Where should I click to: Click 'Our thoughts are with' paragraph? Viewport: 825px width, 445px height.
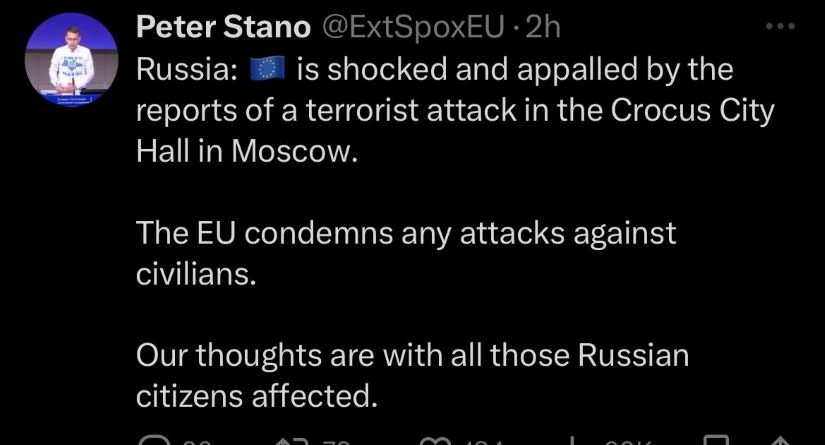point(412,355)
